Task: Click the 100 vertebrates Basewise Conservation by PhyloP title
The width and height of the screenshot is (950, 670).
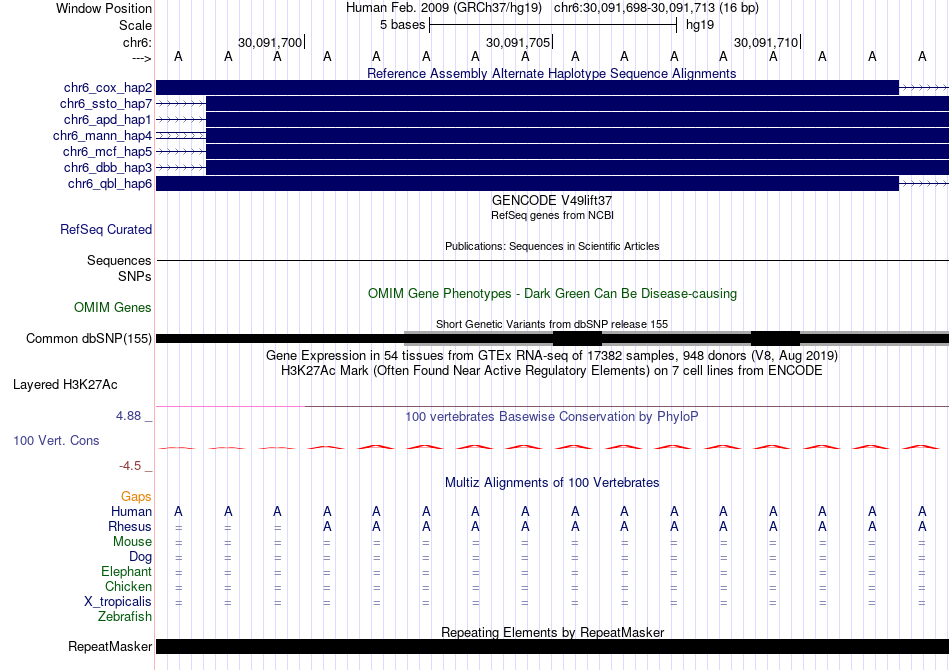Action: (x=552, y=417)
